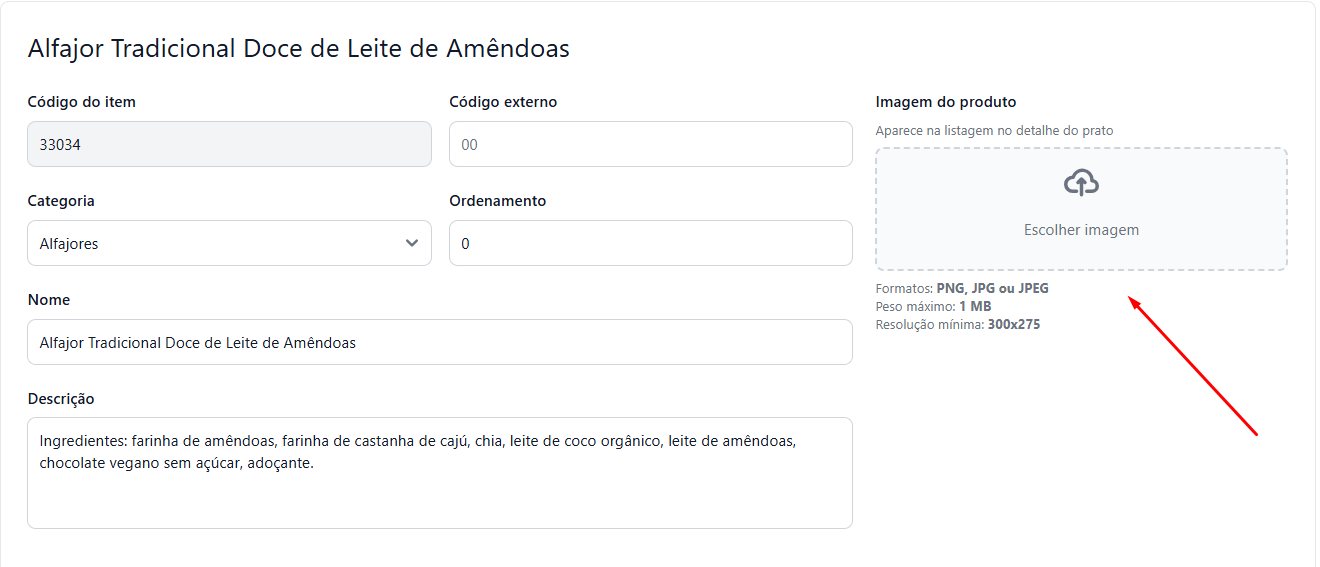Click the Código externo label
Screen dimensions: 1320x567
point(503,102)
